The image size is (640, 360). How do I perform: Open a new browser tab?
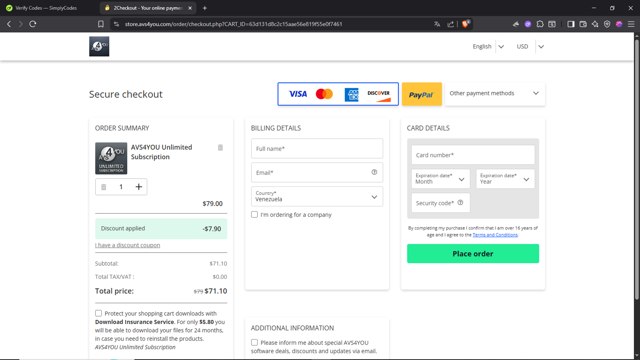pyautogui.click(x=205, y=8)
